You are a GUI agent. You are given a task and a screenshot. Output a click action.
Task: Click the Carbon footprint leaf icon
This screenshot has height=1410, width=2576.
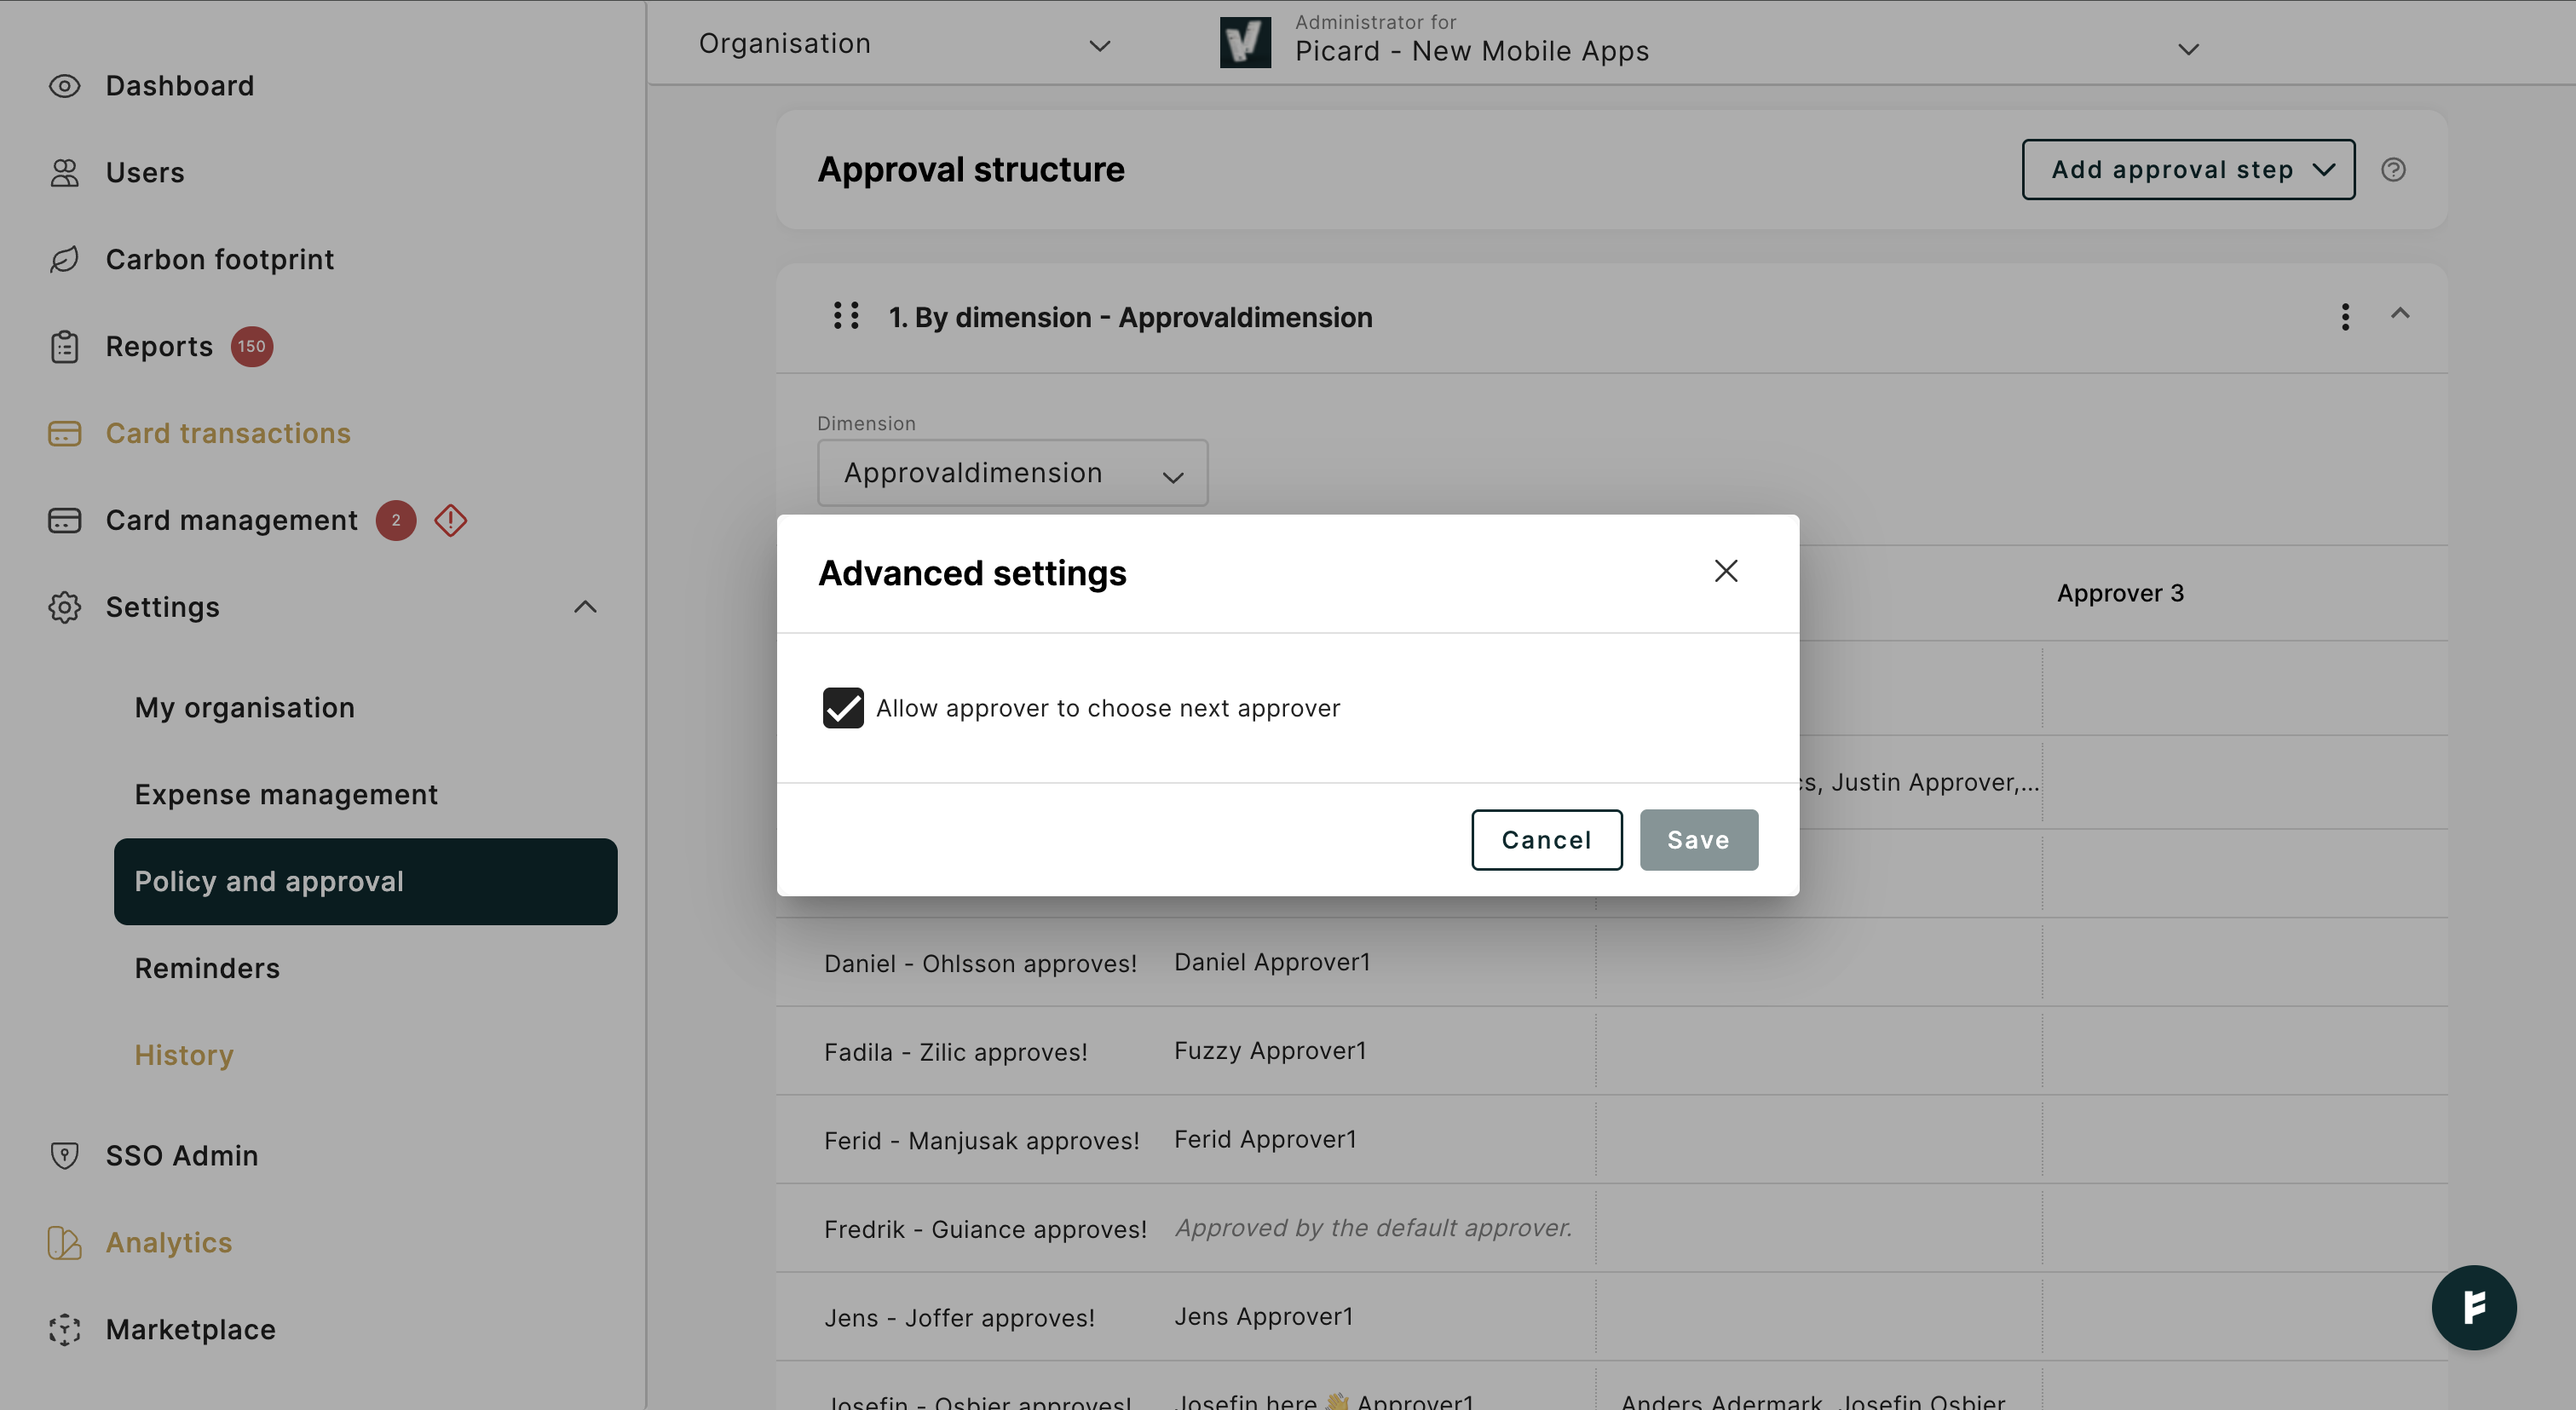64,260
